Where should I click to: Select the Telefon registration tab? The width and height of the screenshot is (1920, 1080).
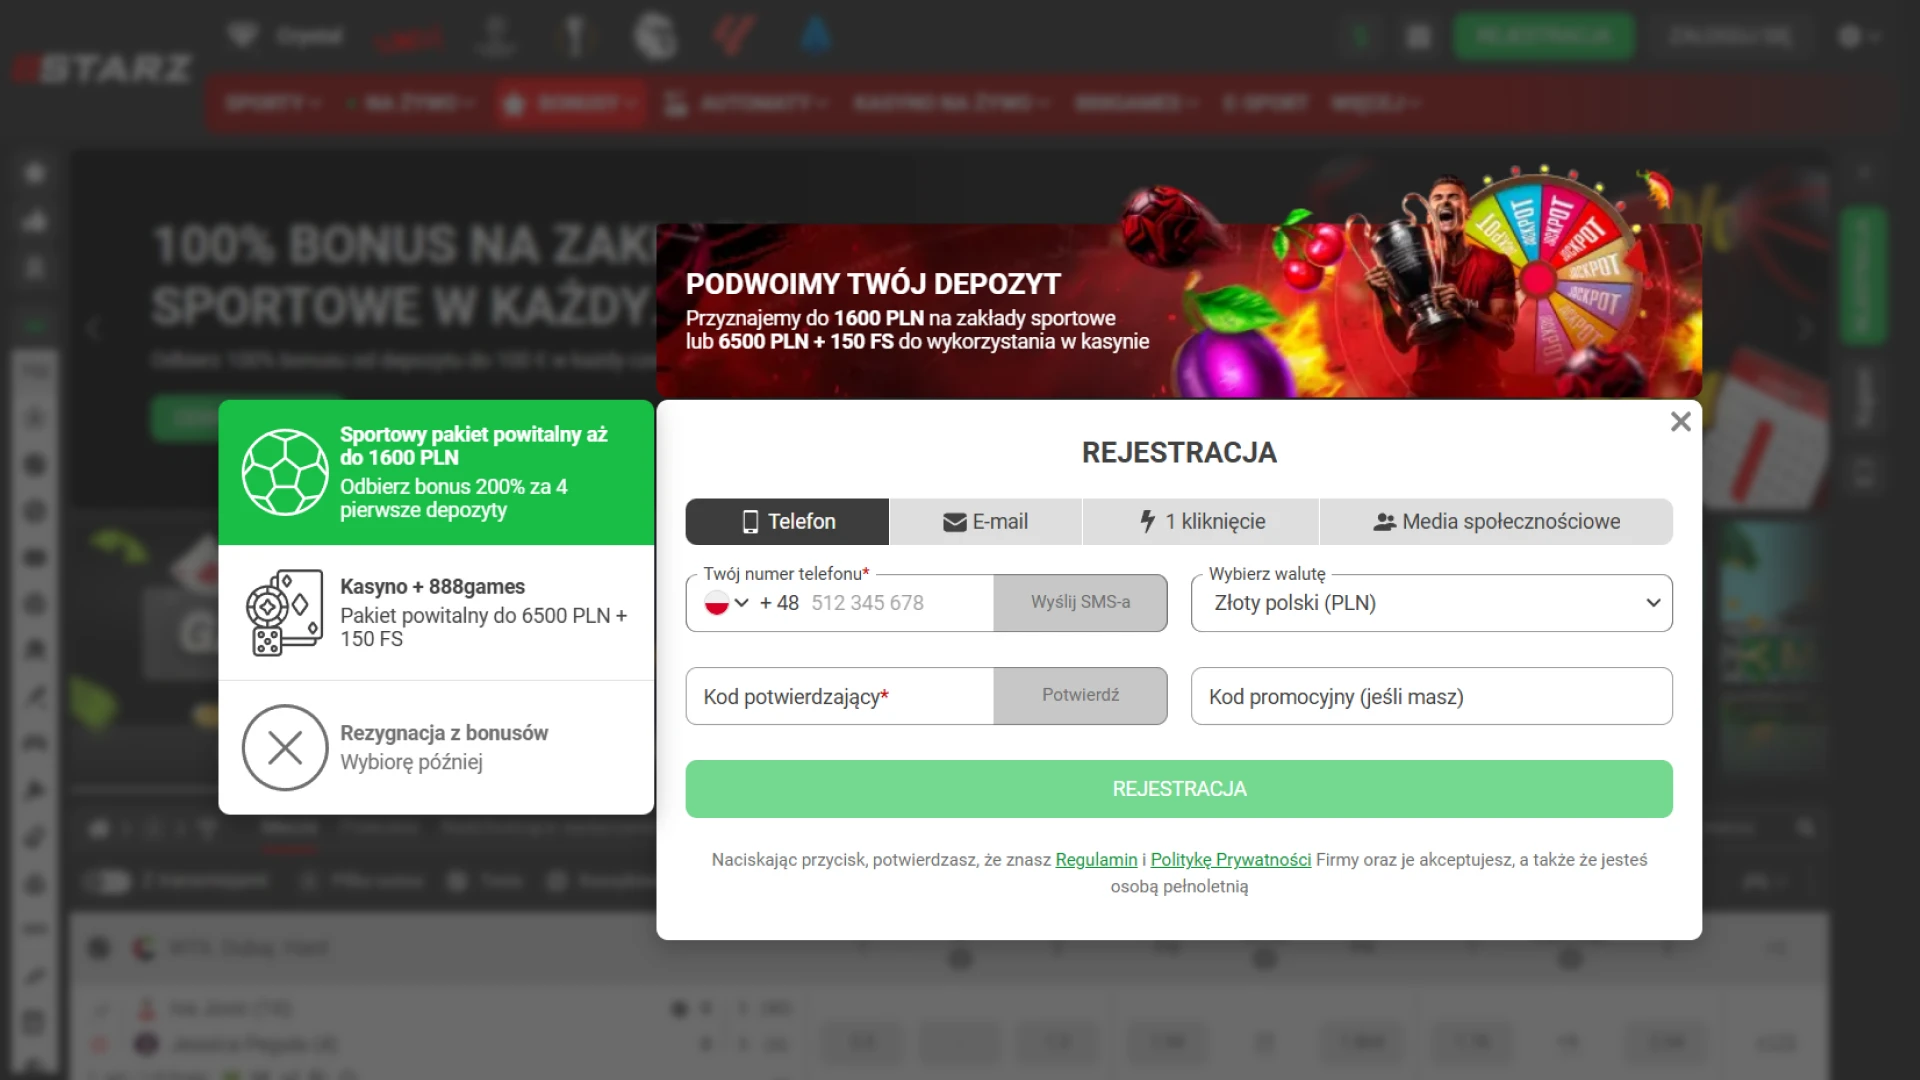(787, 521)
